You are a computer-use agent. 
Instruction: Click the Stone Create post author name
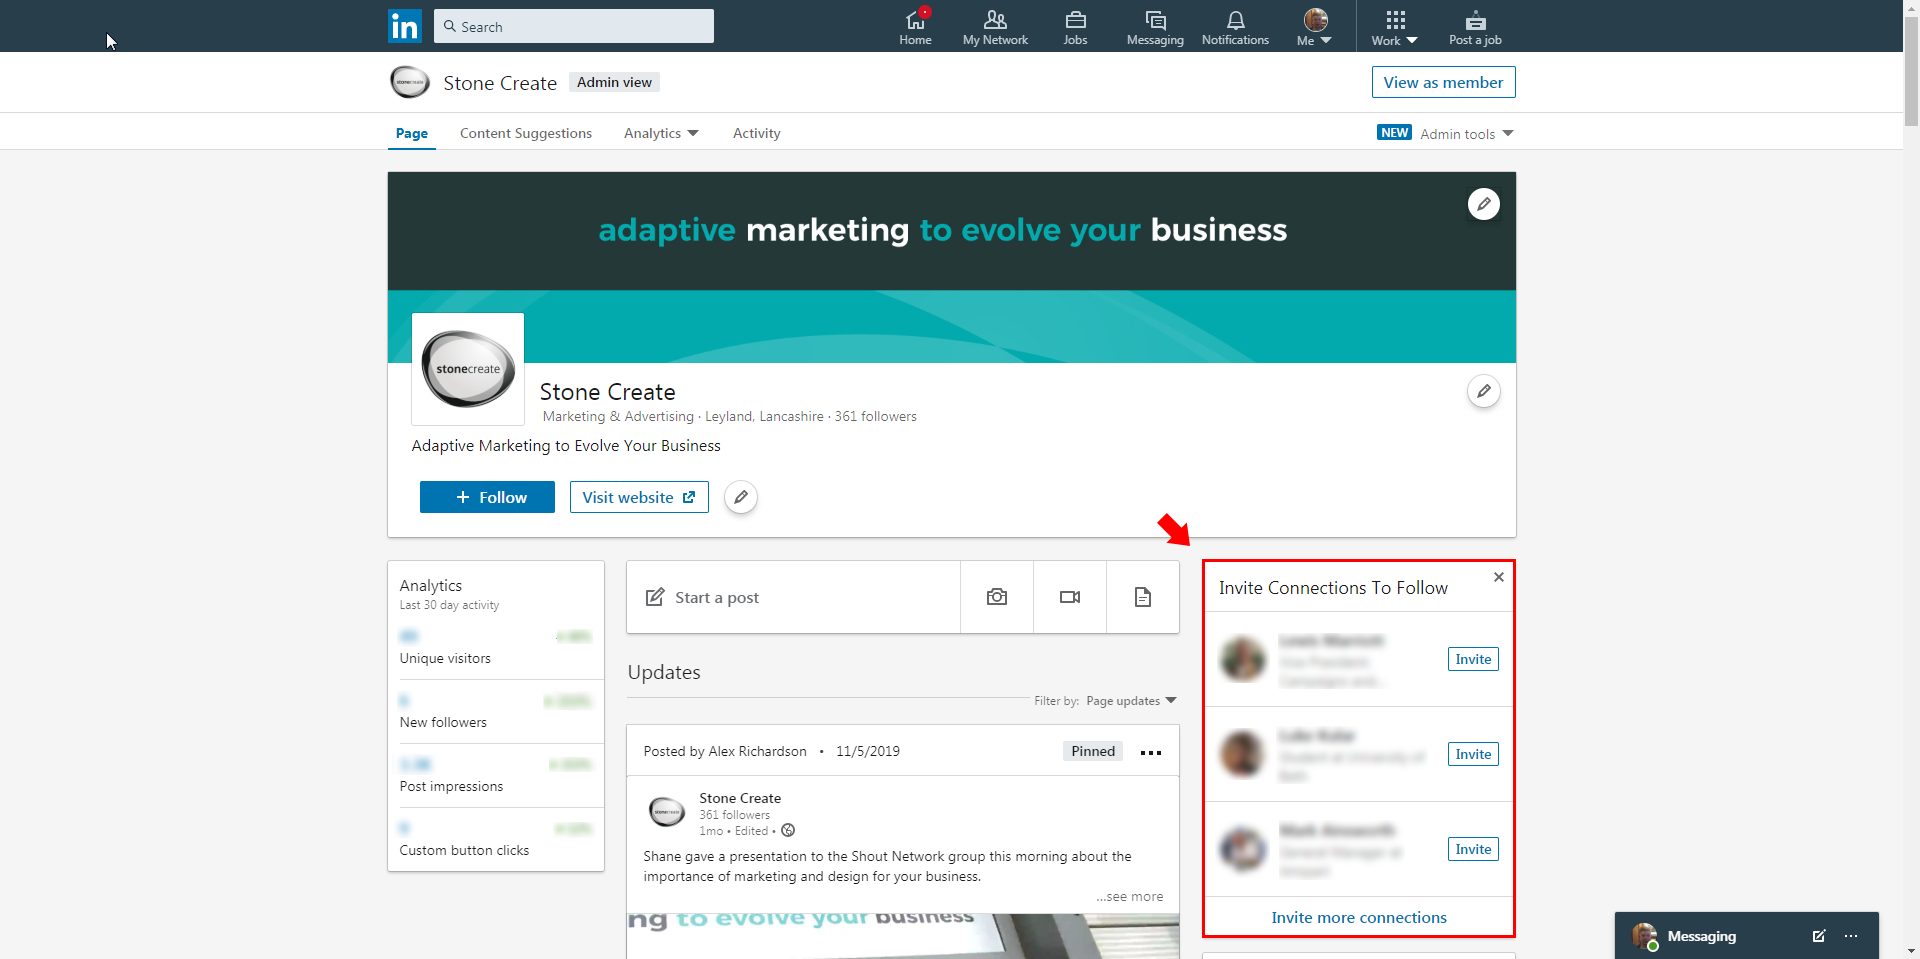740,798
